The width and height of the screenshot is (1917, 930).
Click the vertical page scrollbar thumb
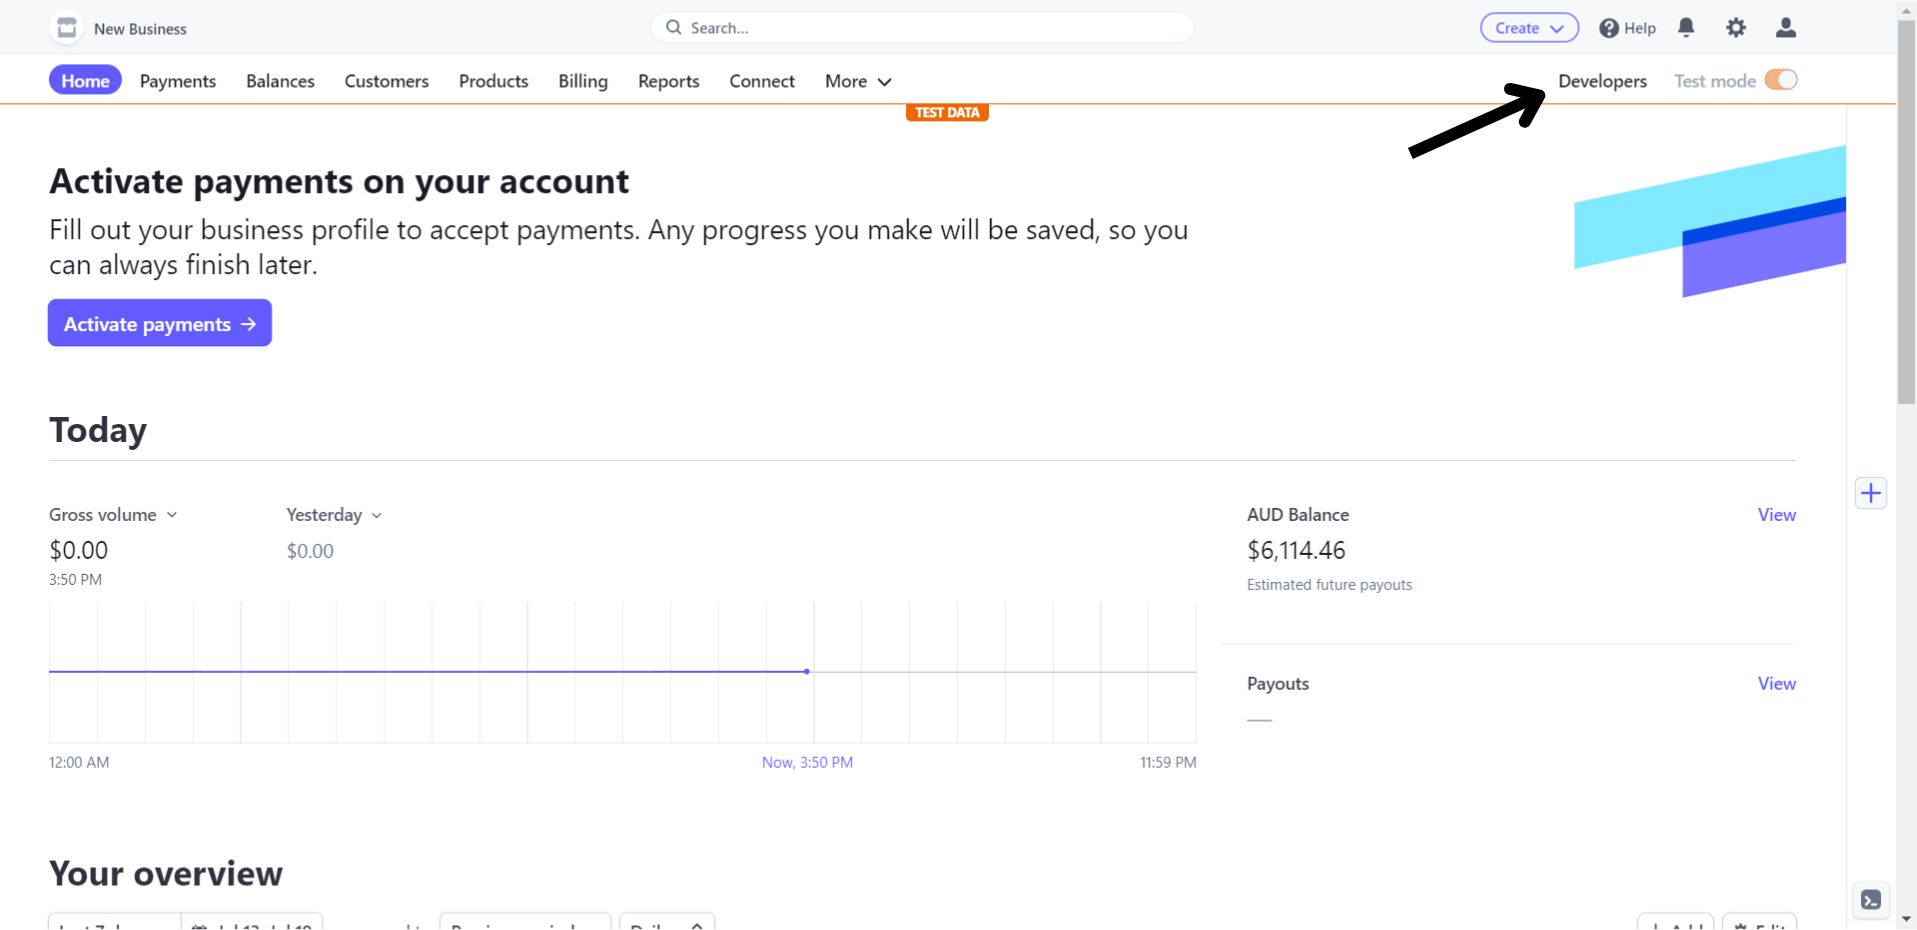point(1906,210)
